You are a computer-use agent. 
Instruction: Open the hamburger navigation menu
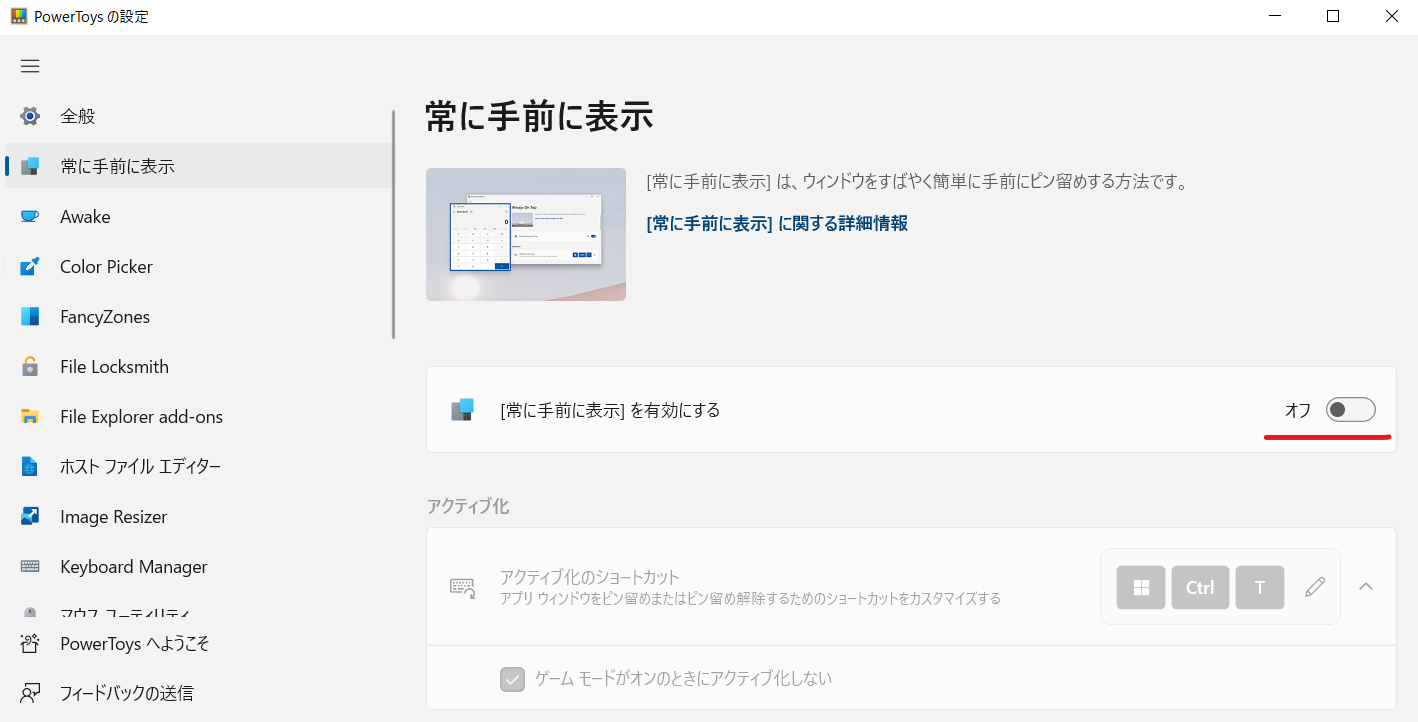[30, 66]
